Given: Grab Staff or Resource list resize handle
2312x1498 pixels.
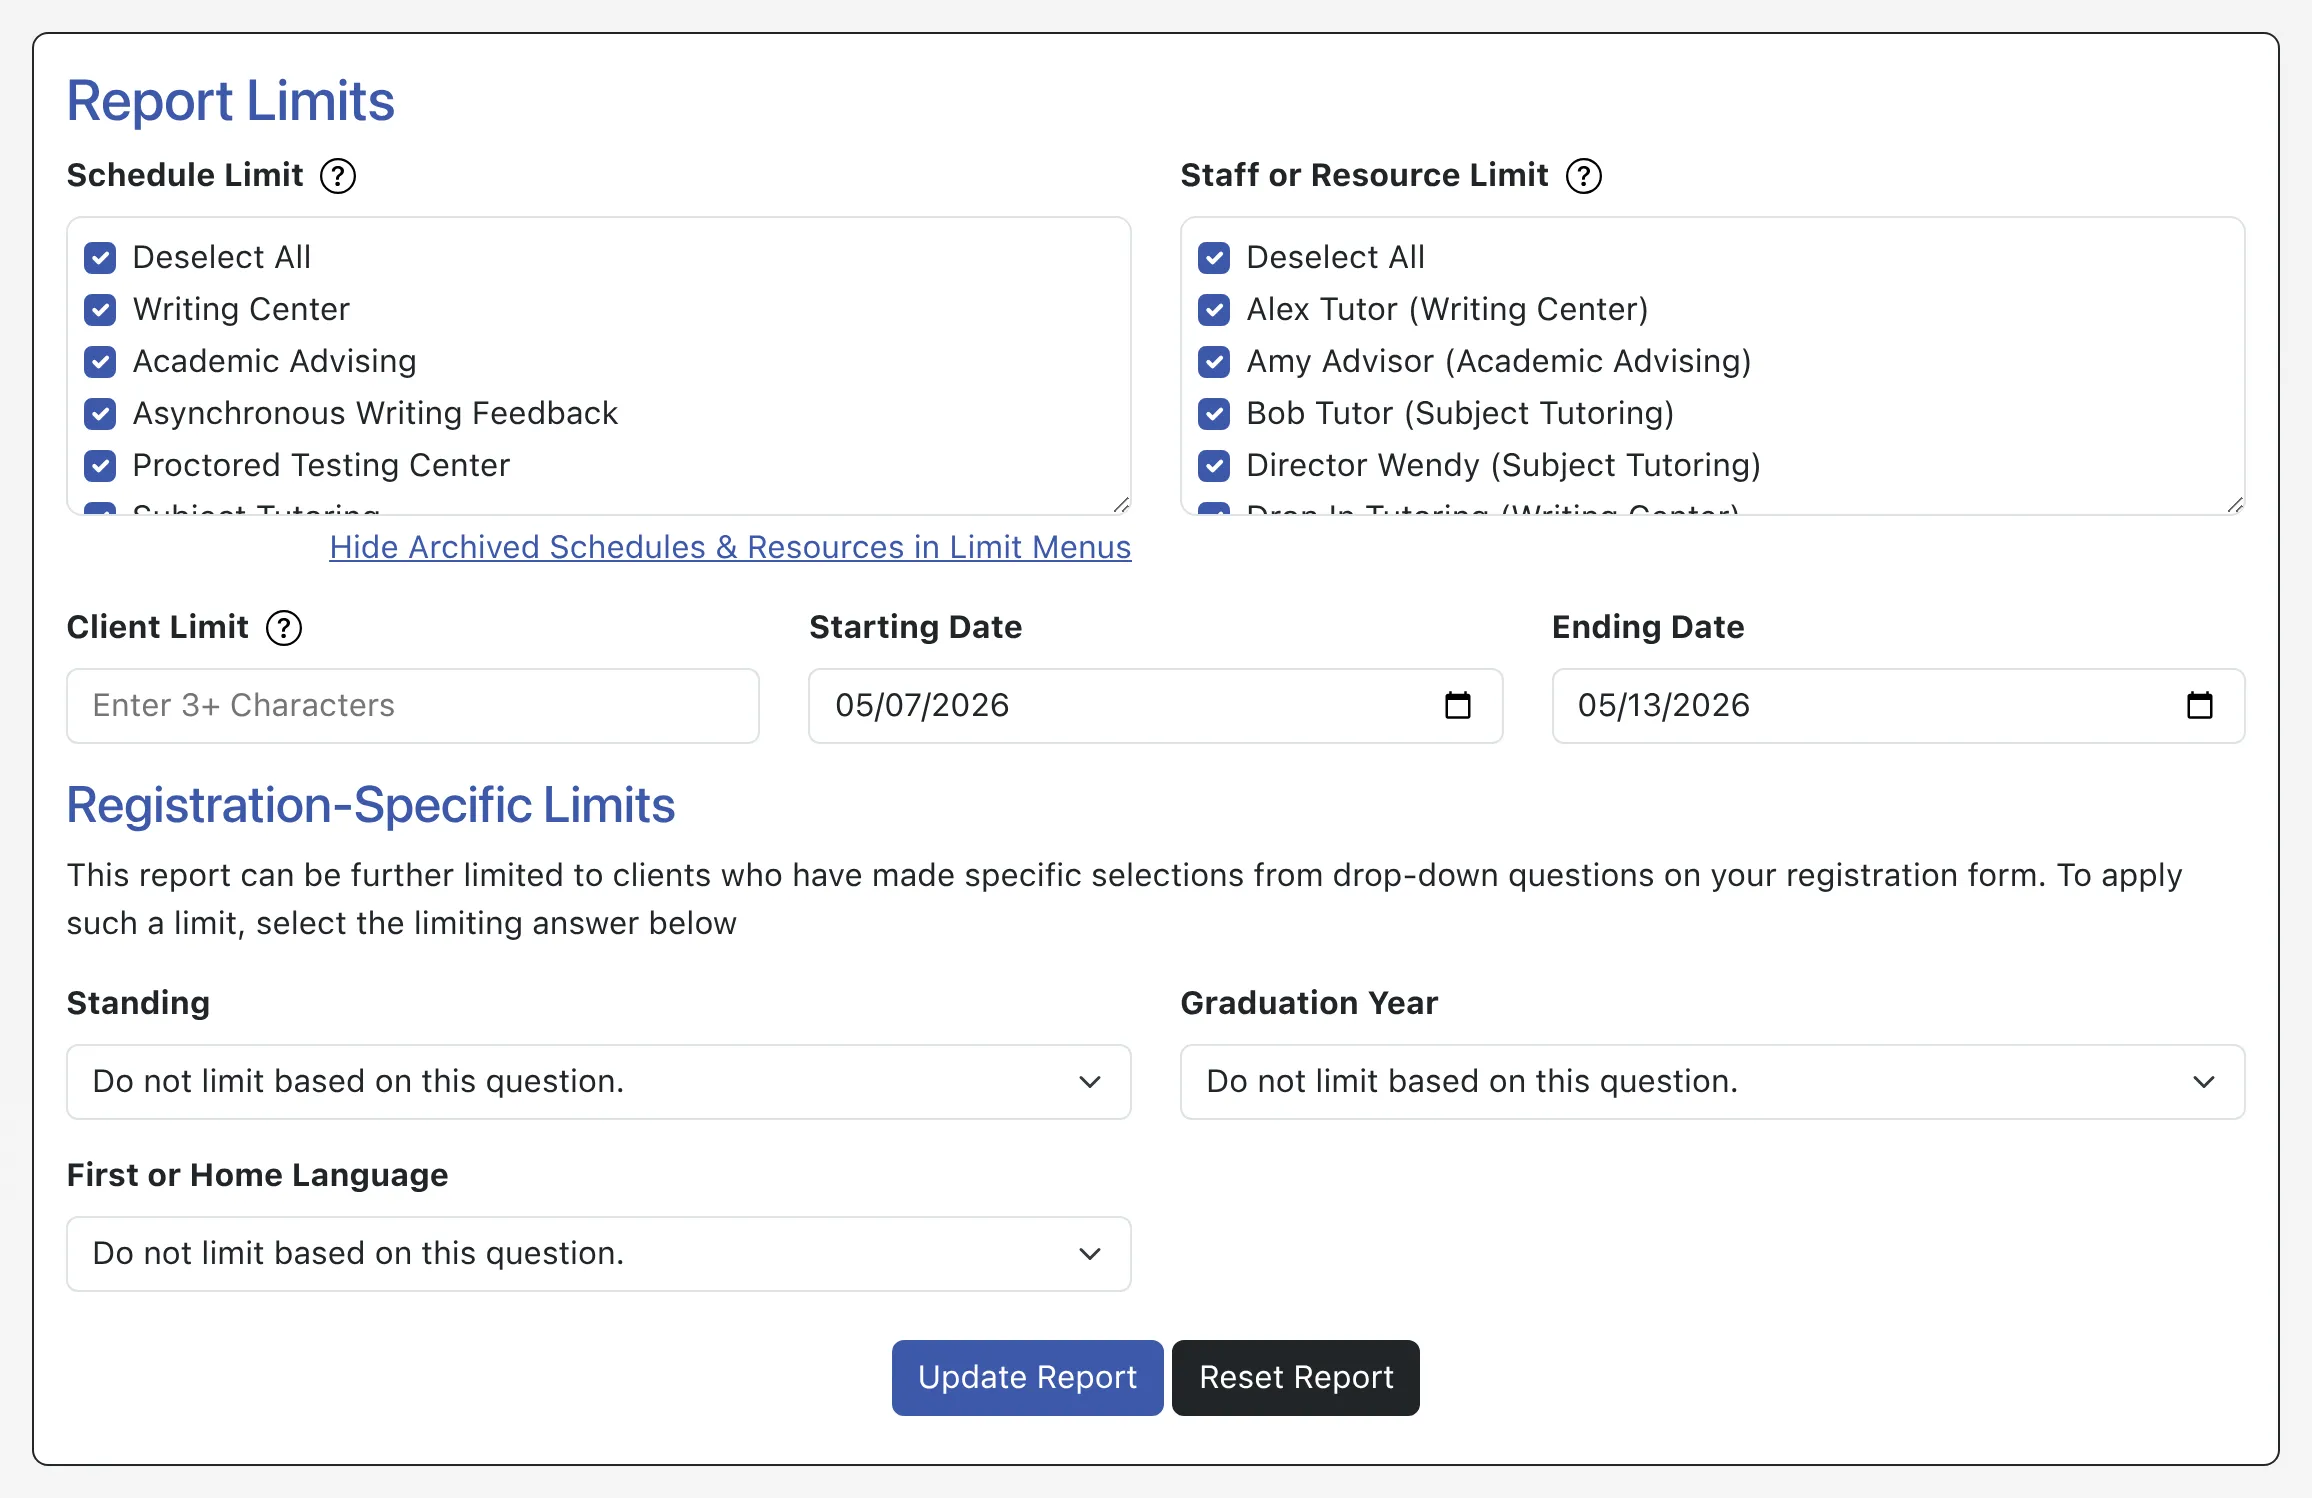Looking at the screenshot, I should (2235, 505).
